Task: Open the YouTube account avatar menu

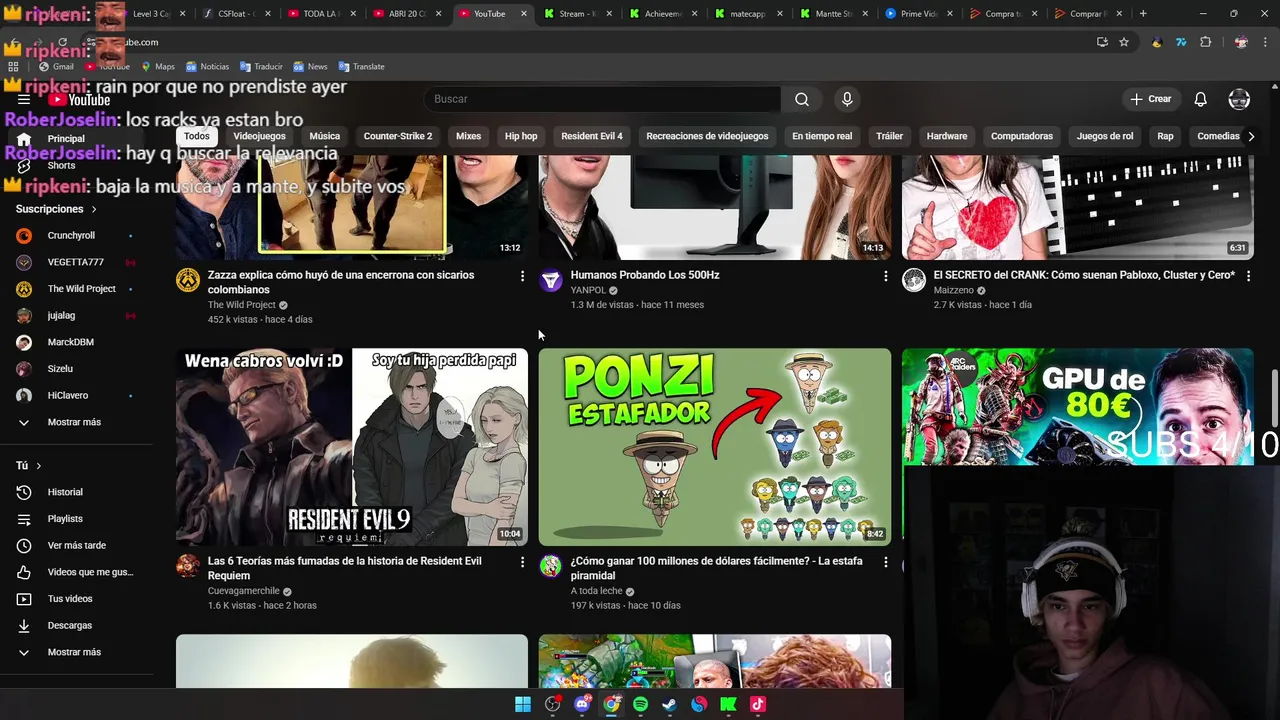Action: click(x=1239, y=99)
